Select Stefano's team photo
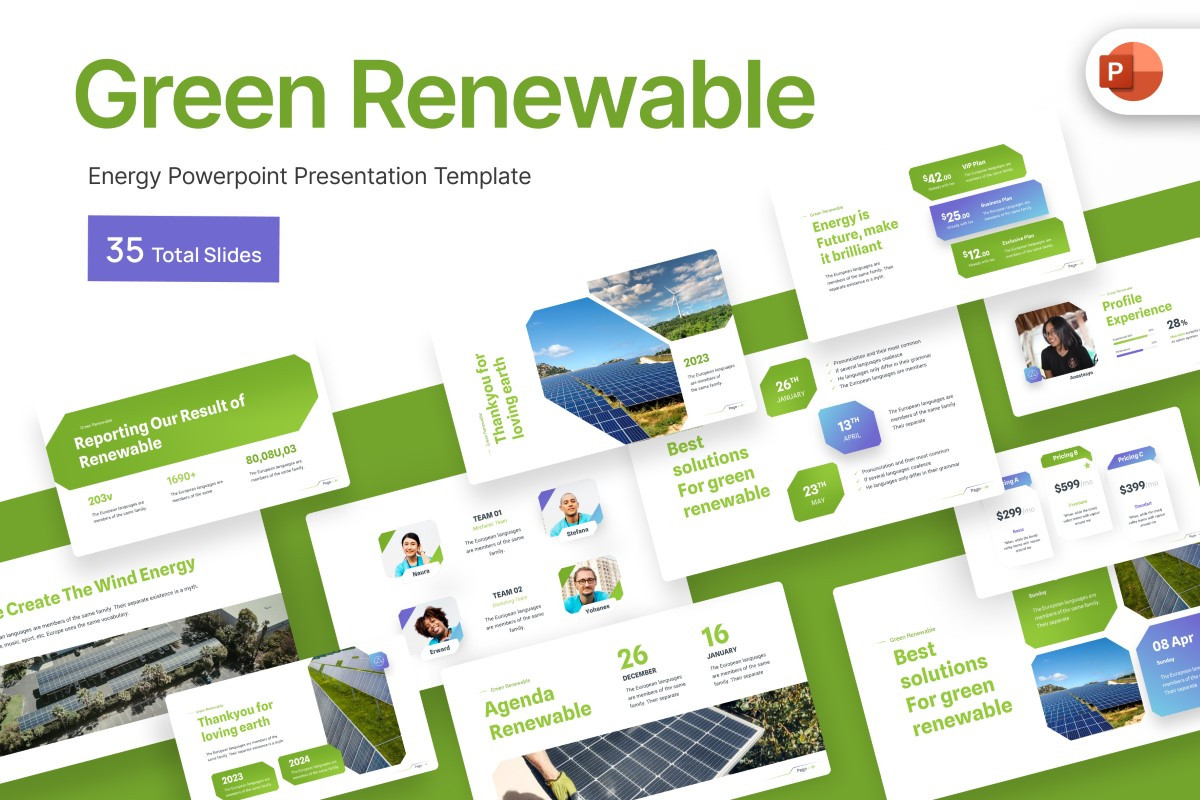The height and width of the screenshot is (800, 1200). tap(571, 510)
